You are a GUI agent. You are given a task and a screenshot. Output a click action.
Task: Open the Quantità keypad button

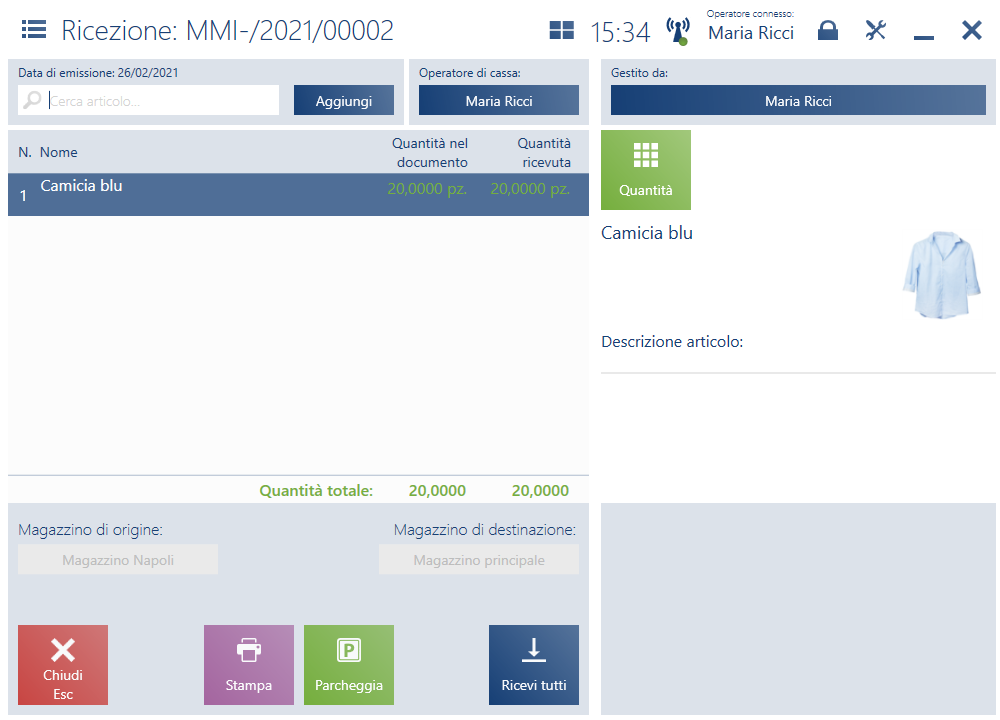click(x=645, y=170)
